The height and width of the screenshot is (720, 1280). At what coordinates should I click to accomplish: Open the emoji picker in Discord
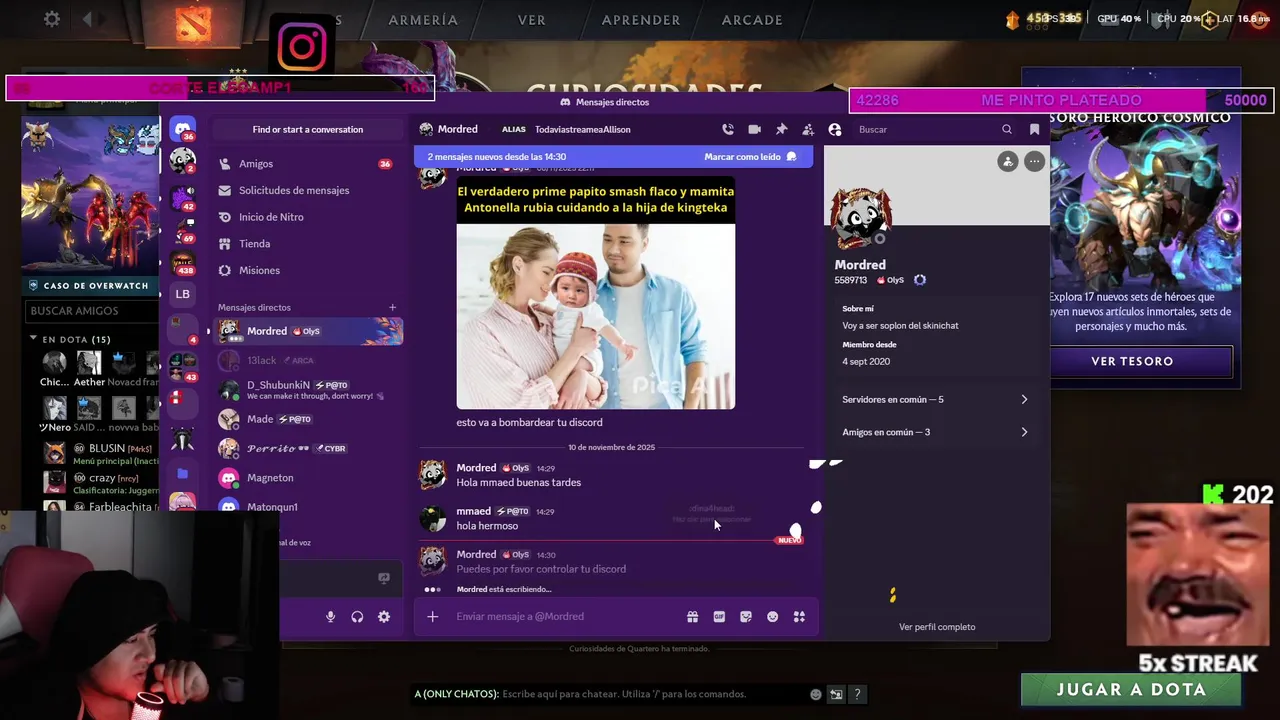click(x=772, y=617)
